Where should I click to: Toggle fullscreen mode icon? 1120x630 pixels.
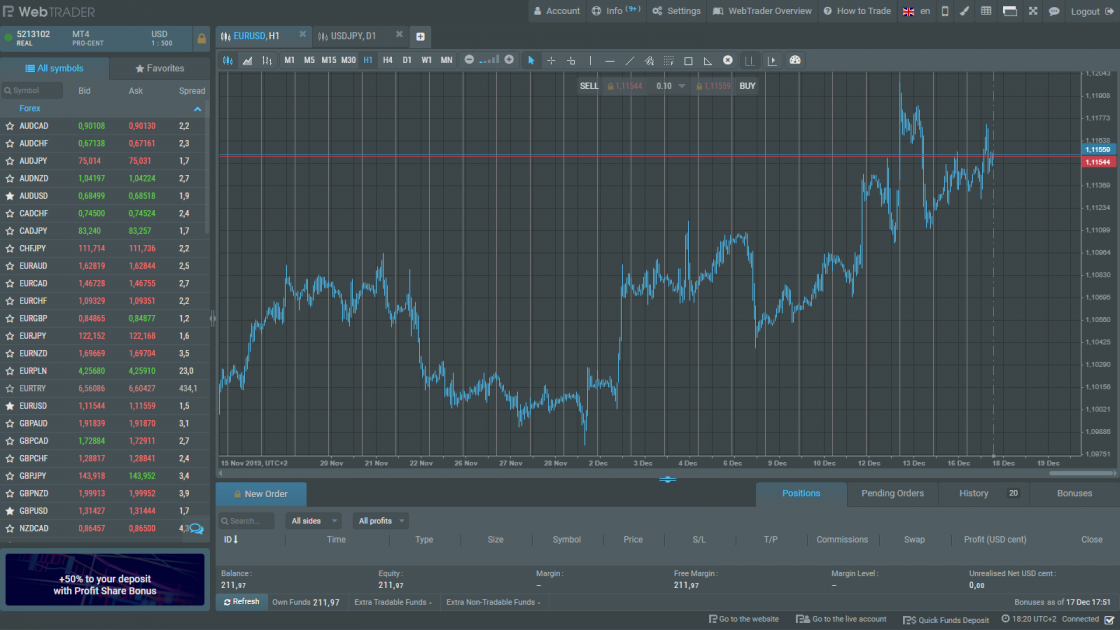coord(1033,11)
